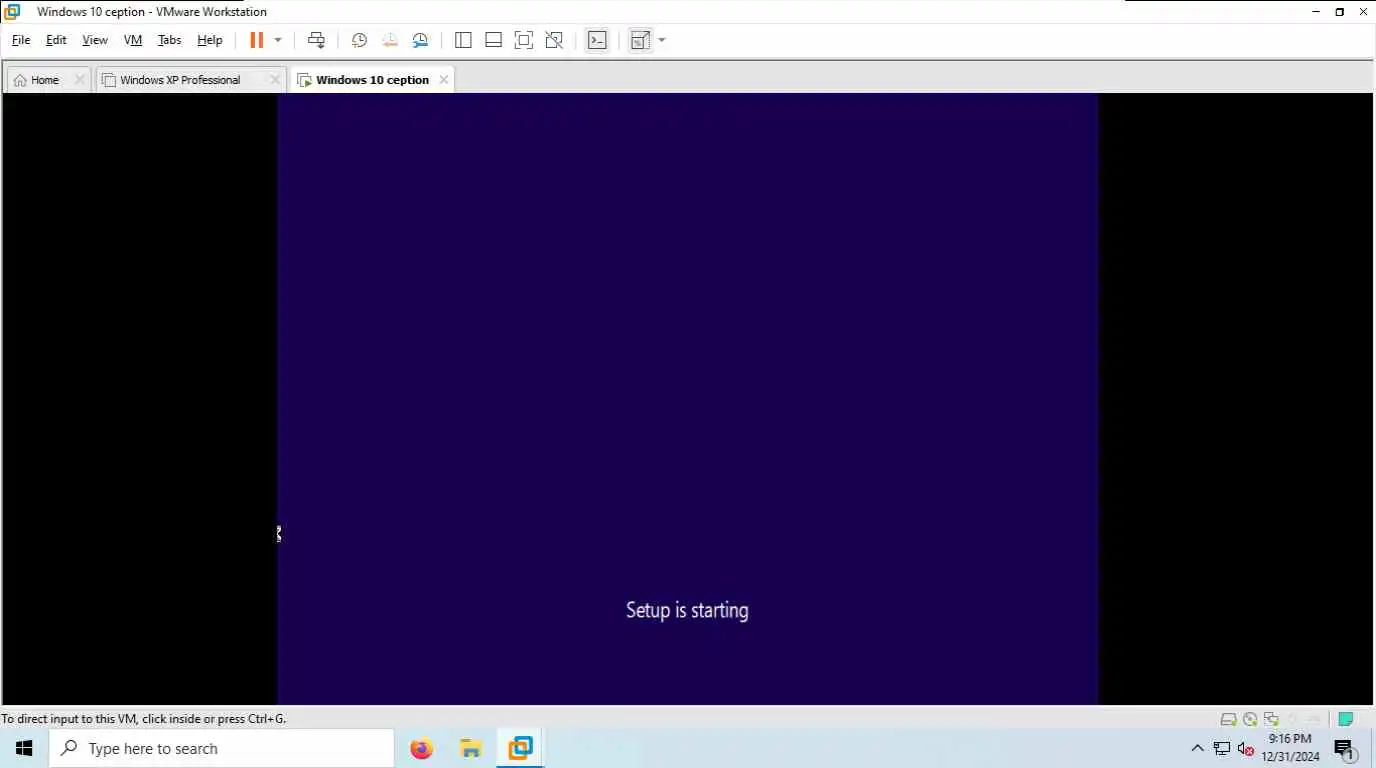Open the File menu

point(21,40)
